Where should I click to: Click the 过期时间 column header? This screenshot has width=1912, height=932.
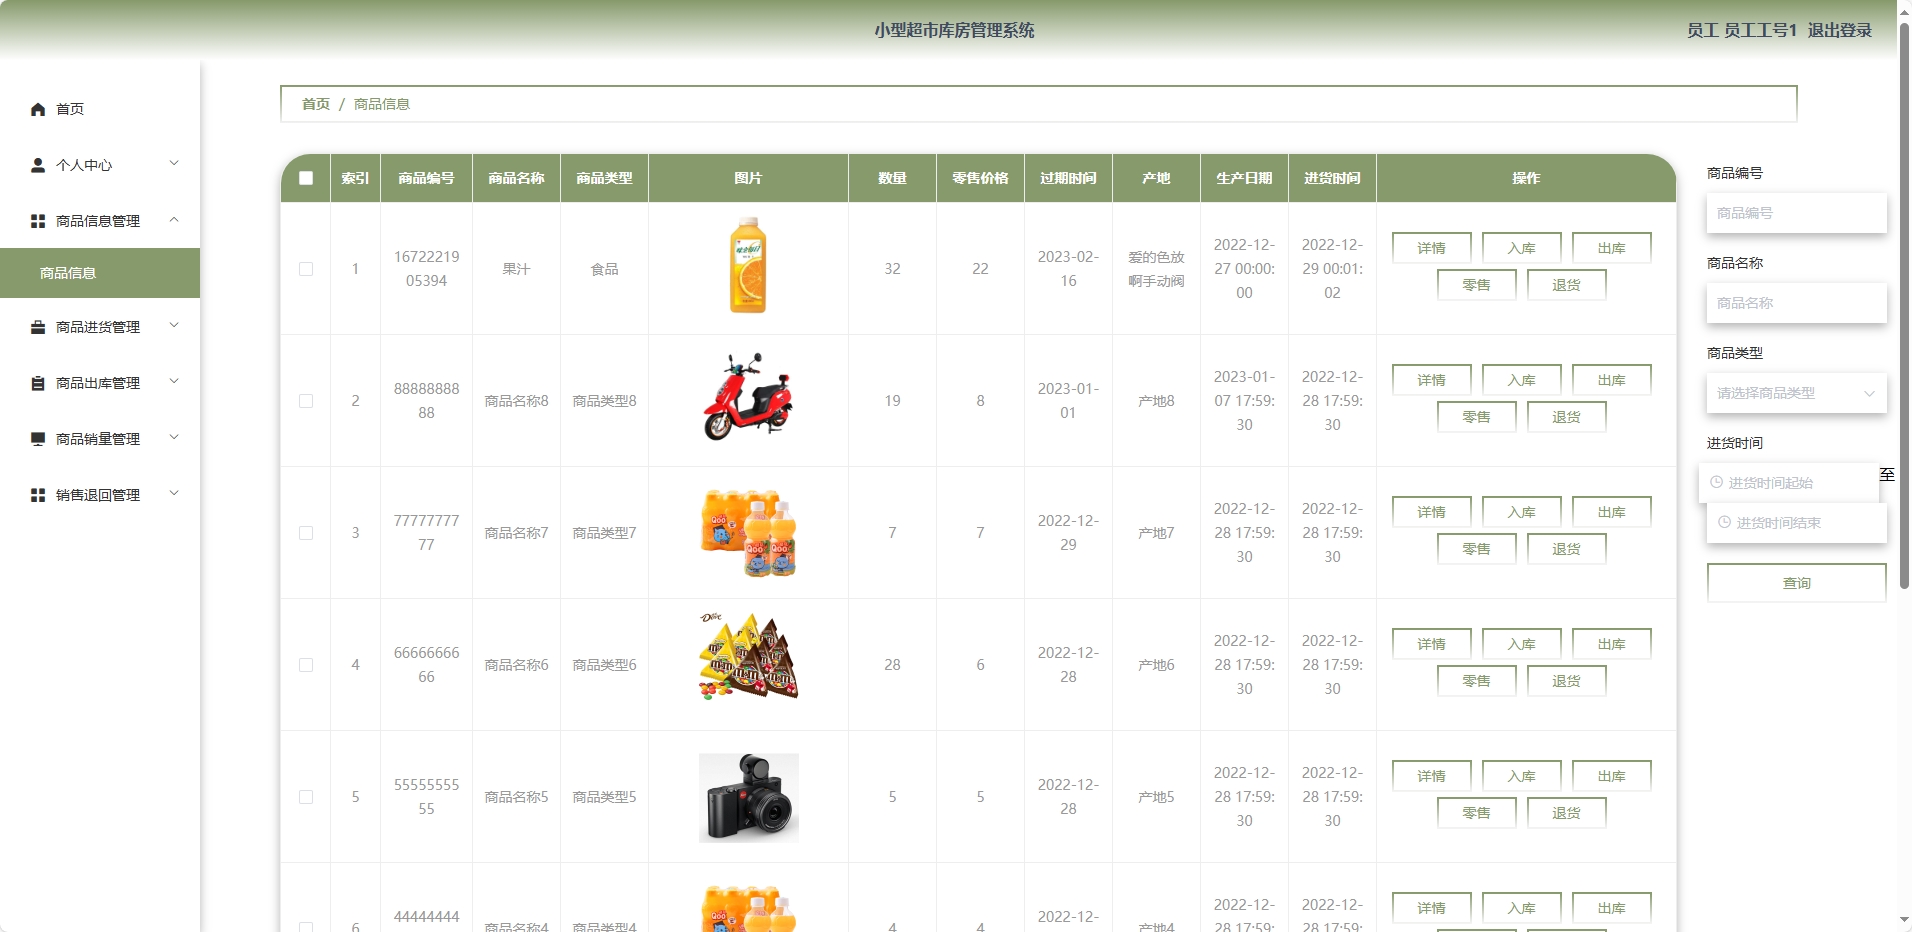1068,178
